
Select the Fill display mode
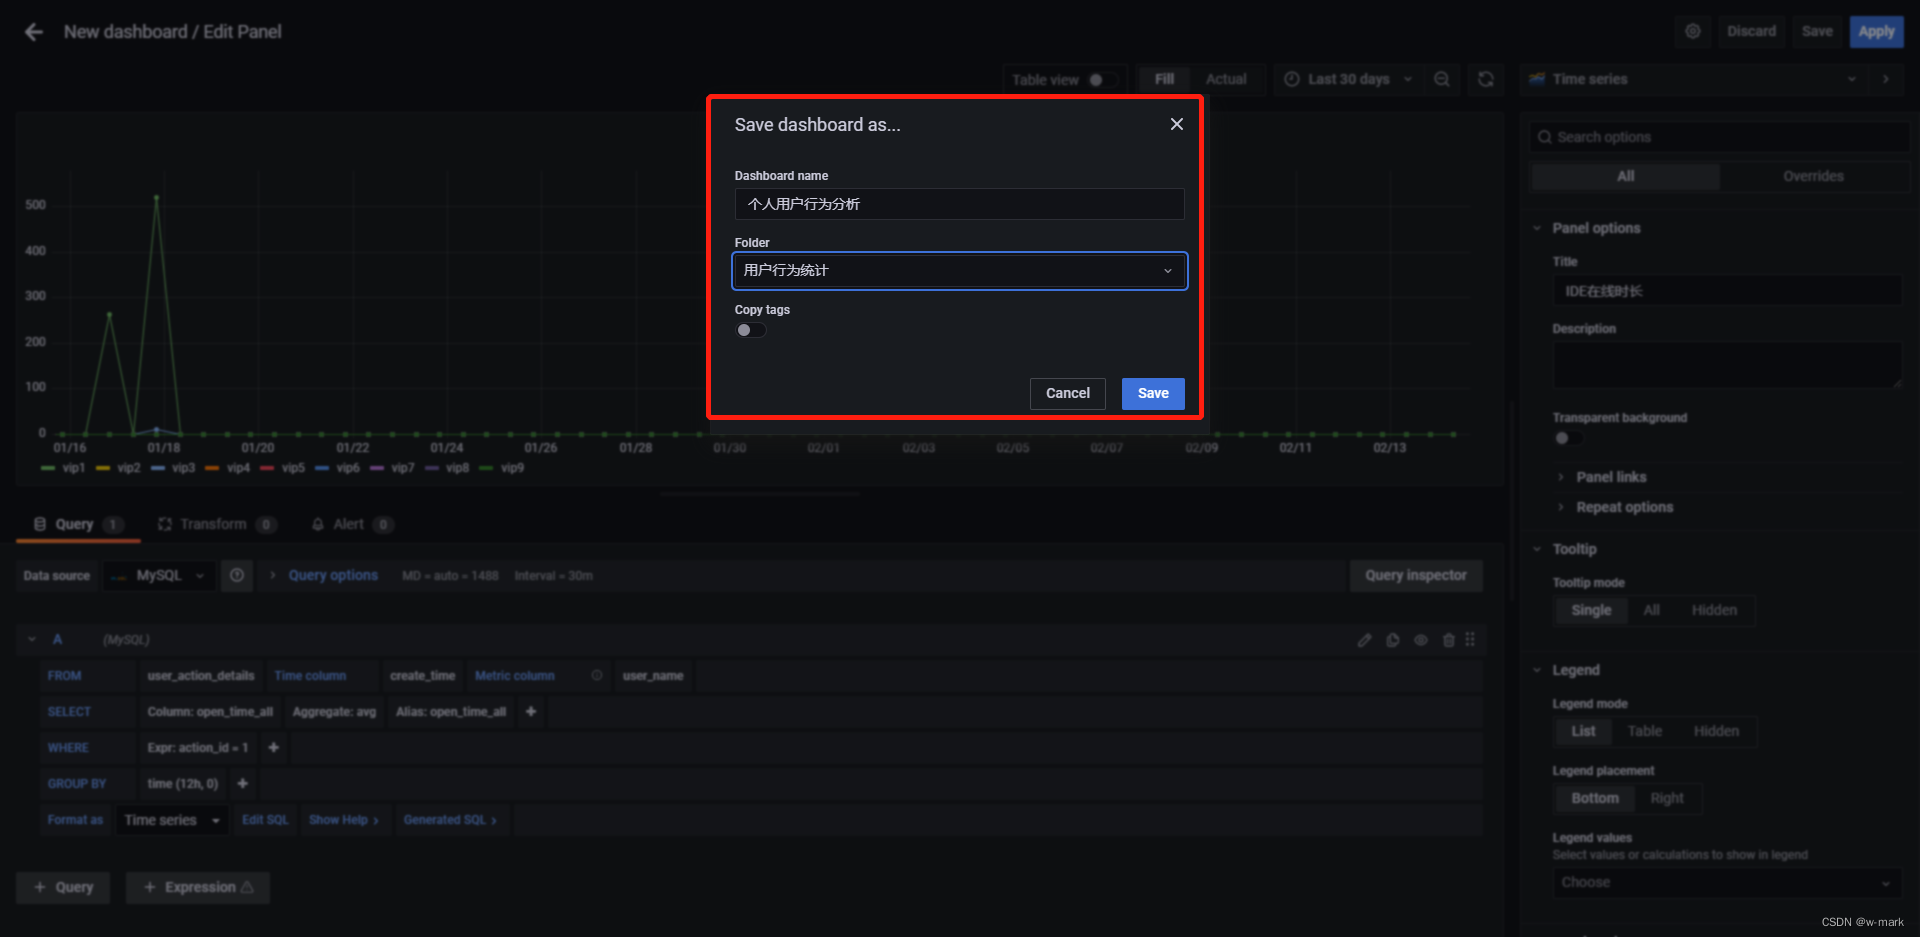point(1164,79)
